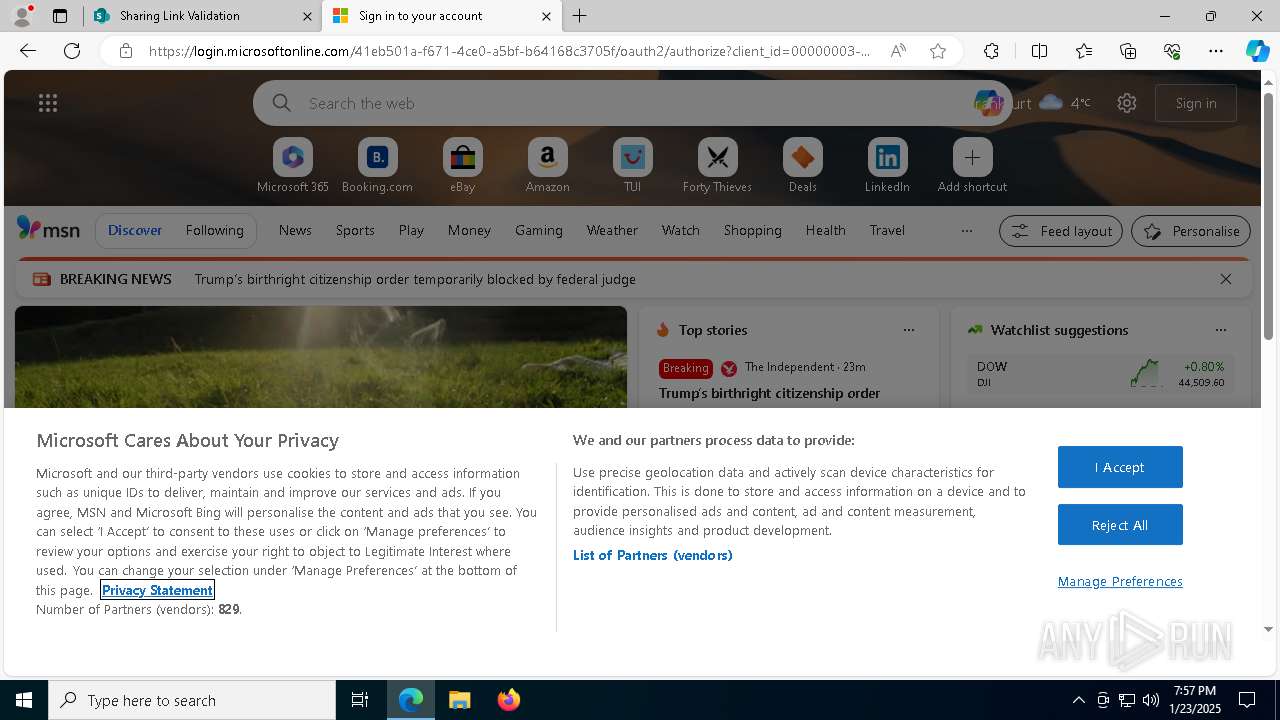
Task: Open the app launcher grid
Action: (48, 103)
